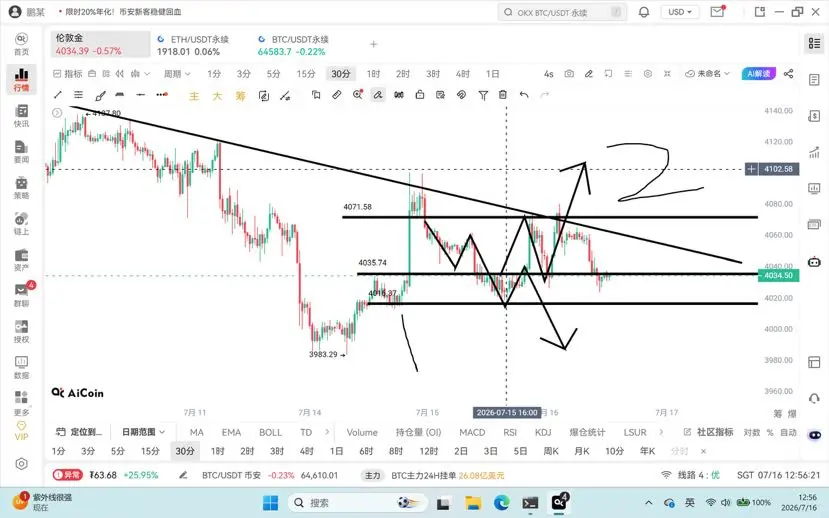This screenshot has width=829, height=518.
Task: Toggle the MA indicator
Action: point(197,432)
